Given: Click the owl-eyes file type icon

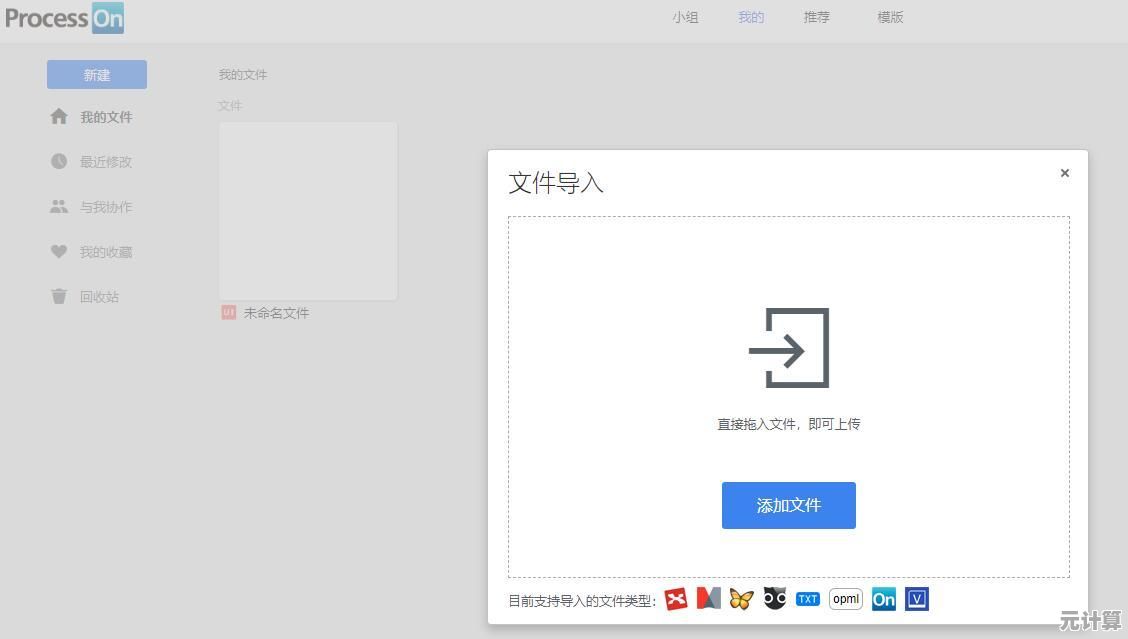Looking at the screenshot, I should (x=774, y=598).
